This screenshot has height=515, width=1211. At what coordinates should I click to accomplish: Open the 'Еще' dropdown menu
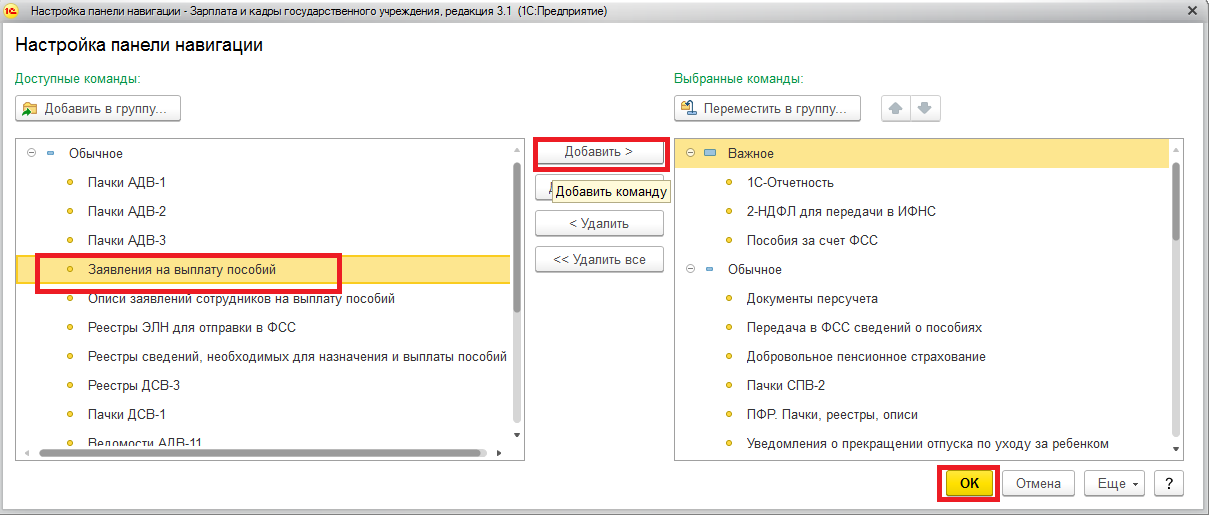pyautogui.click(x=1116, y=483)
